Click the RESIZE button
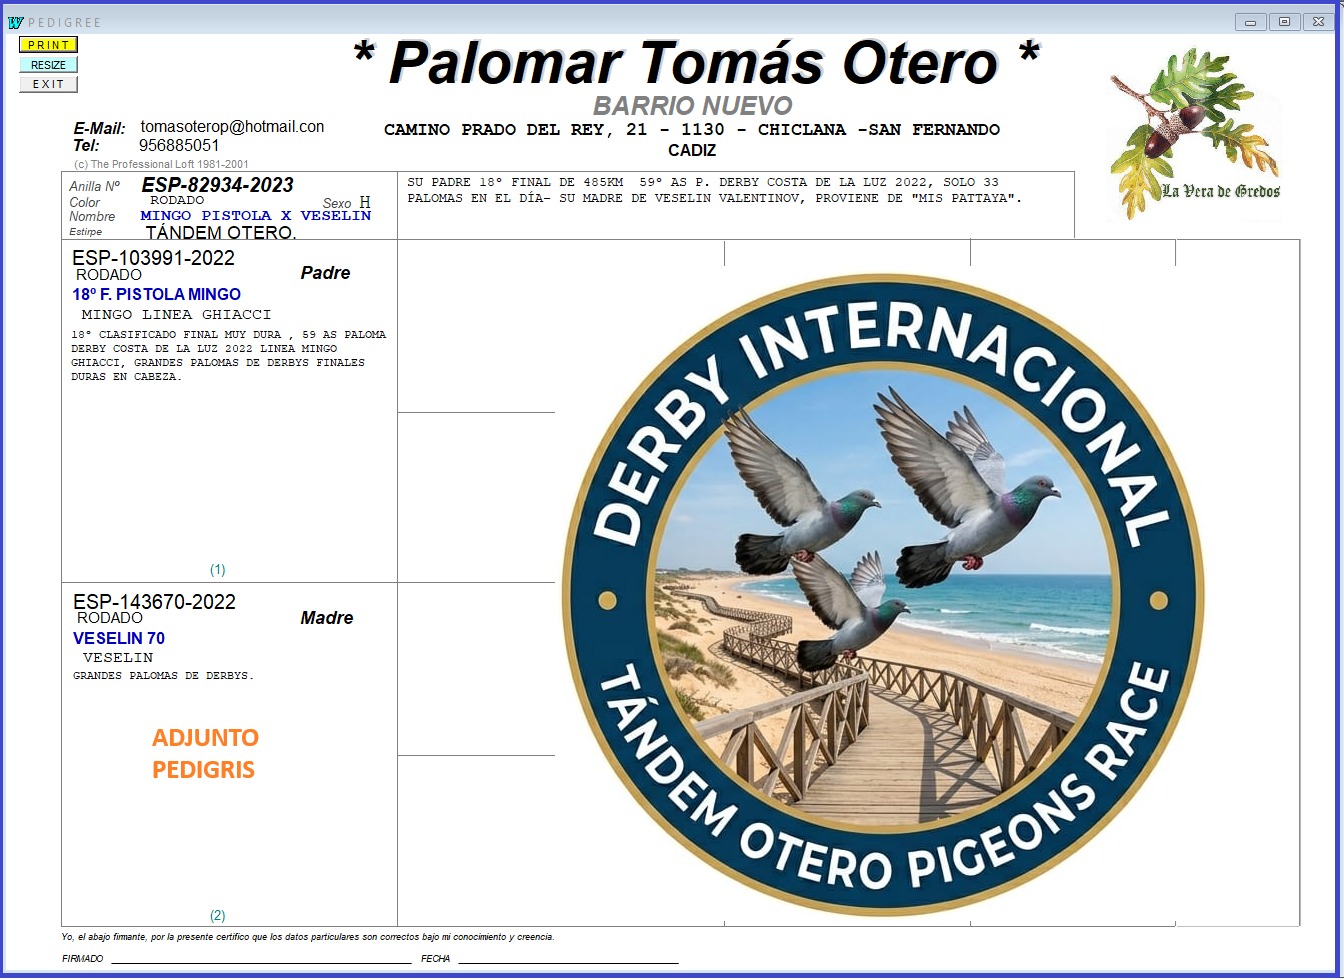The height and width of the screenshot is (979, 1344). click(x=48, y=65)
